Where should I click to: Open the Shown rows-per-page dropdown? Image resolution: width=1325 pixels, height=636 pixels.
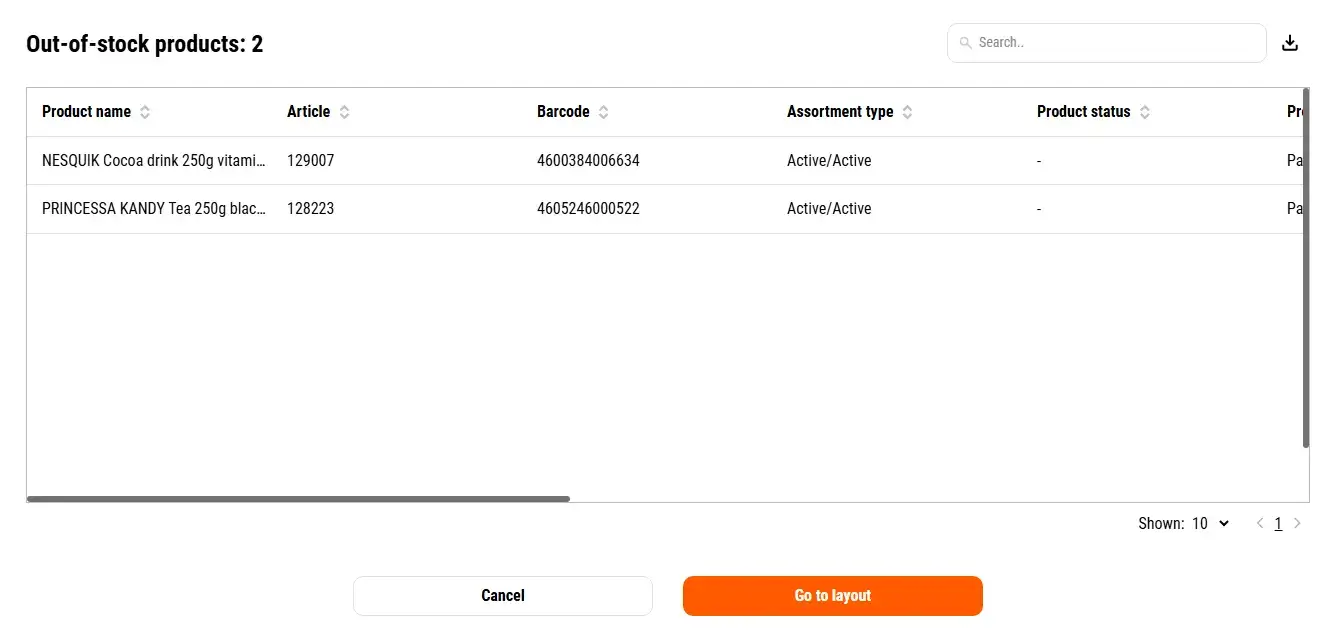point(1210,523)
